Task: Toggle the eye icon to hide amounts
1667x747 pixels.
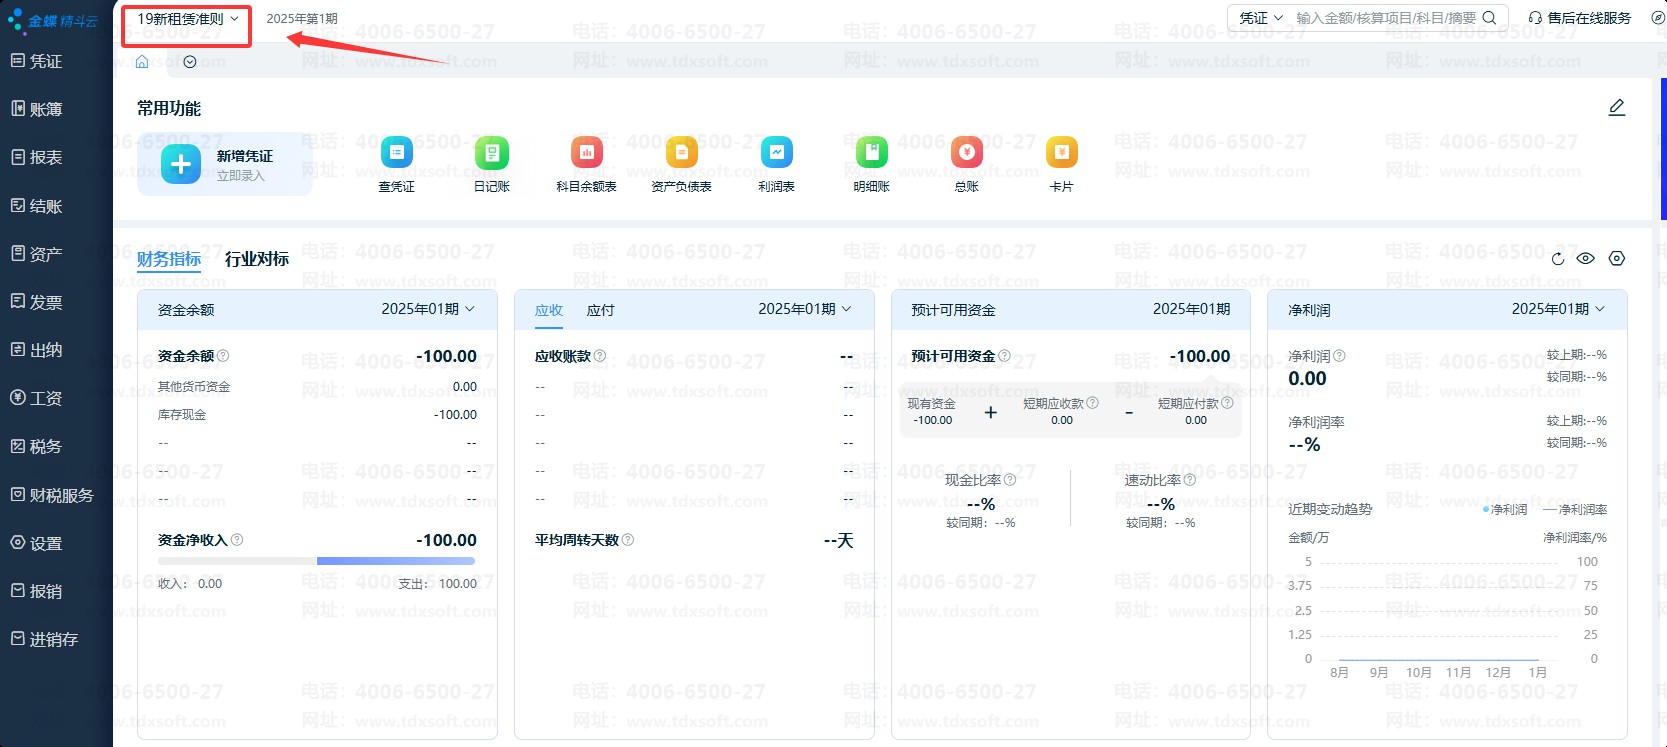Action: click(x=1586, y=258)
